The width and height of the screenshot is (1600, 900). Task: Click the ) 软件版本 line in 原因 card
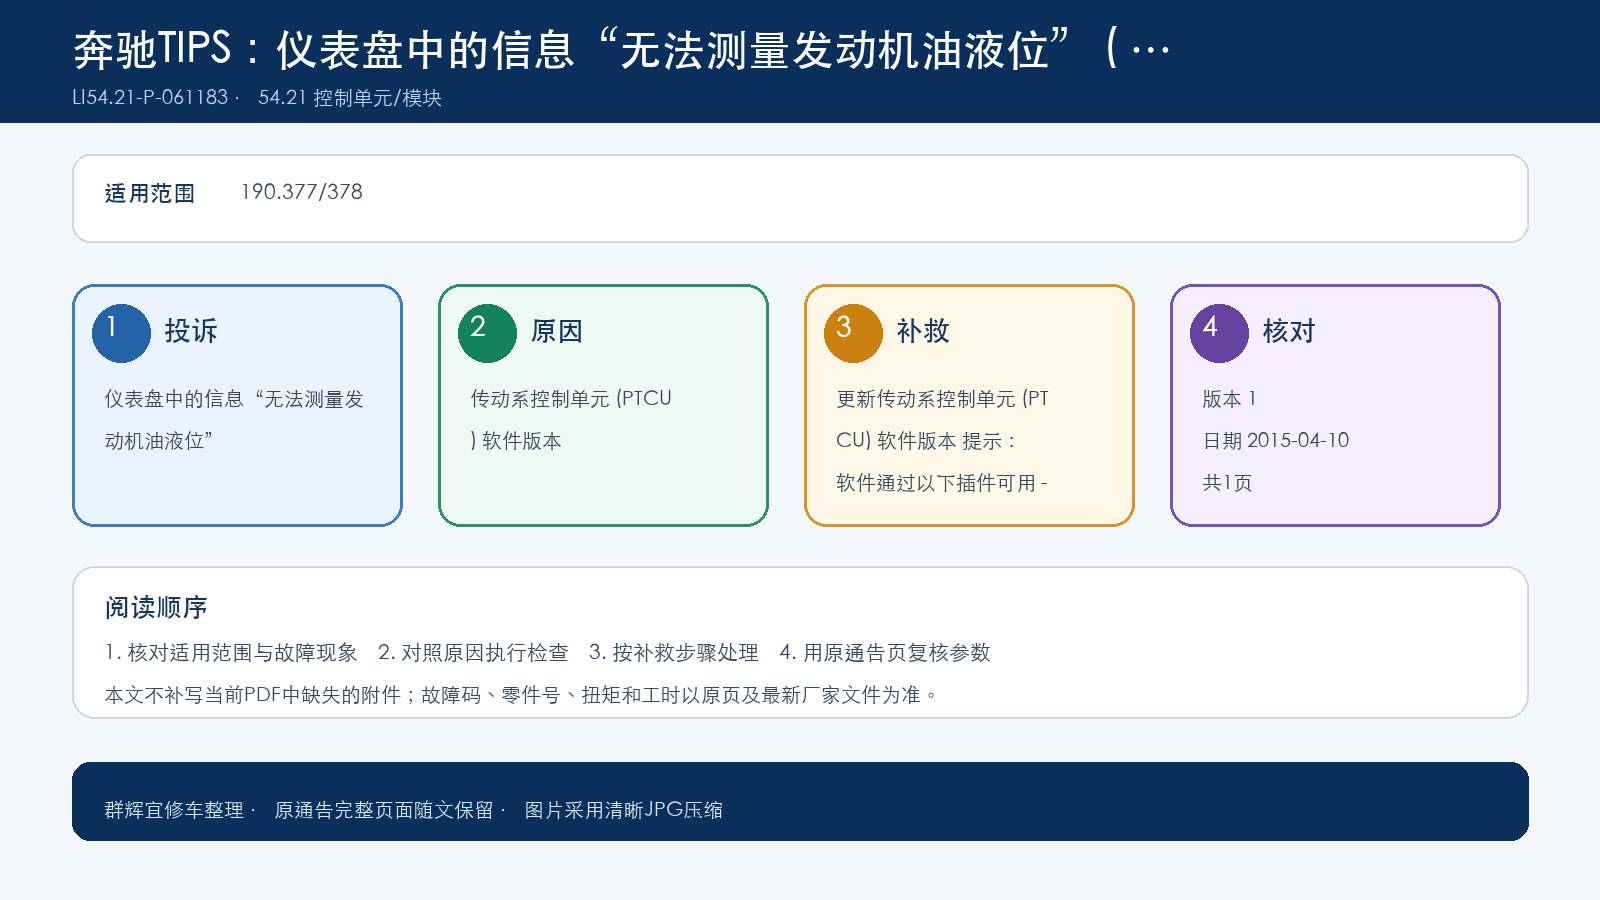(x=516, y=441)
